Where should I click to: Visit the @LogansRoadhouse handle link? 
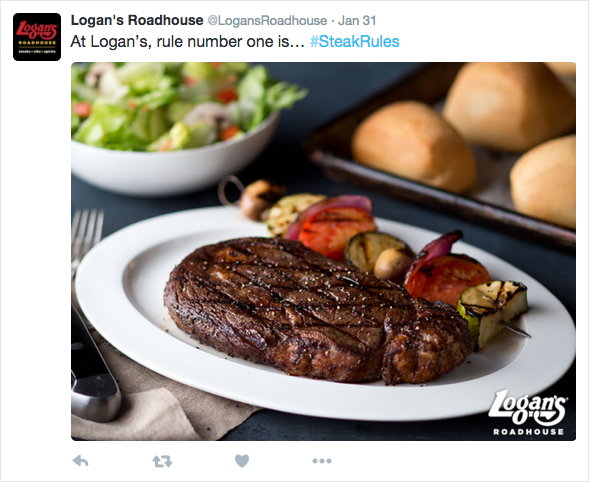click(x=267, y=21)
